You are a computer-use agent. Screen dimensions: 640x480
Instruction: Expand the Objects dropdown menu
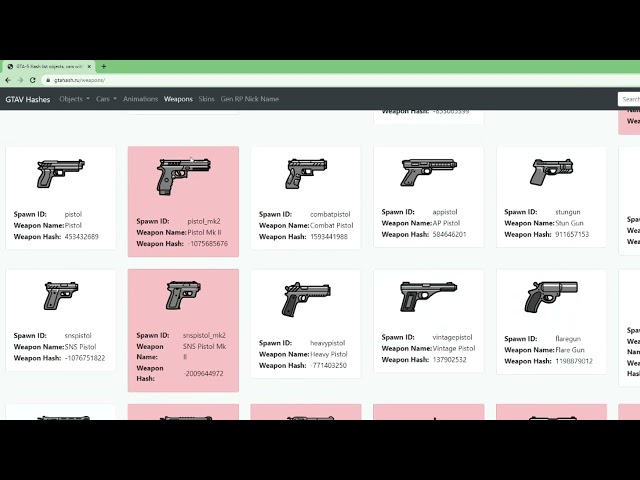pyautogui.click(x=74, y=99)
